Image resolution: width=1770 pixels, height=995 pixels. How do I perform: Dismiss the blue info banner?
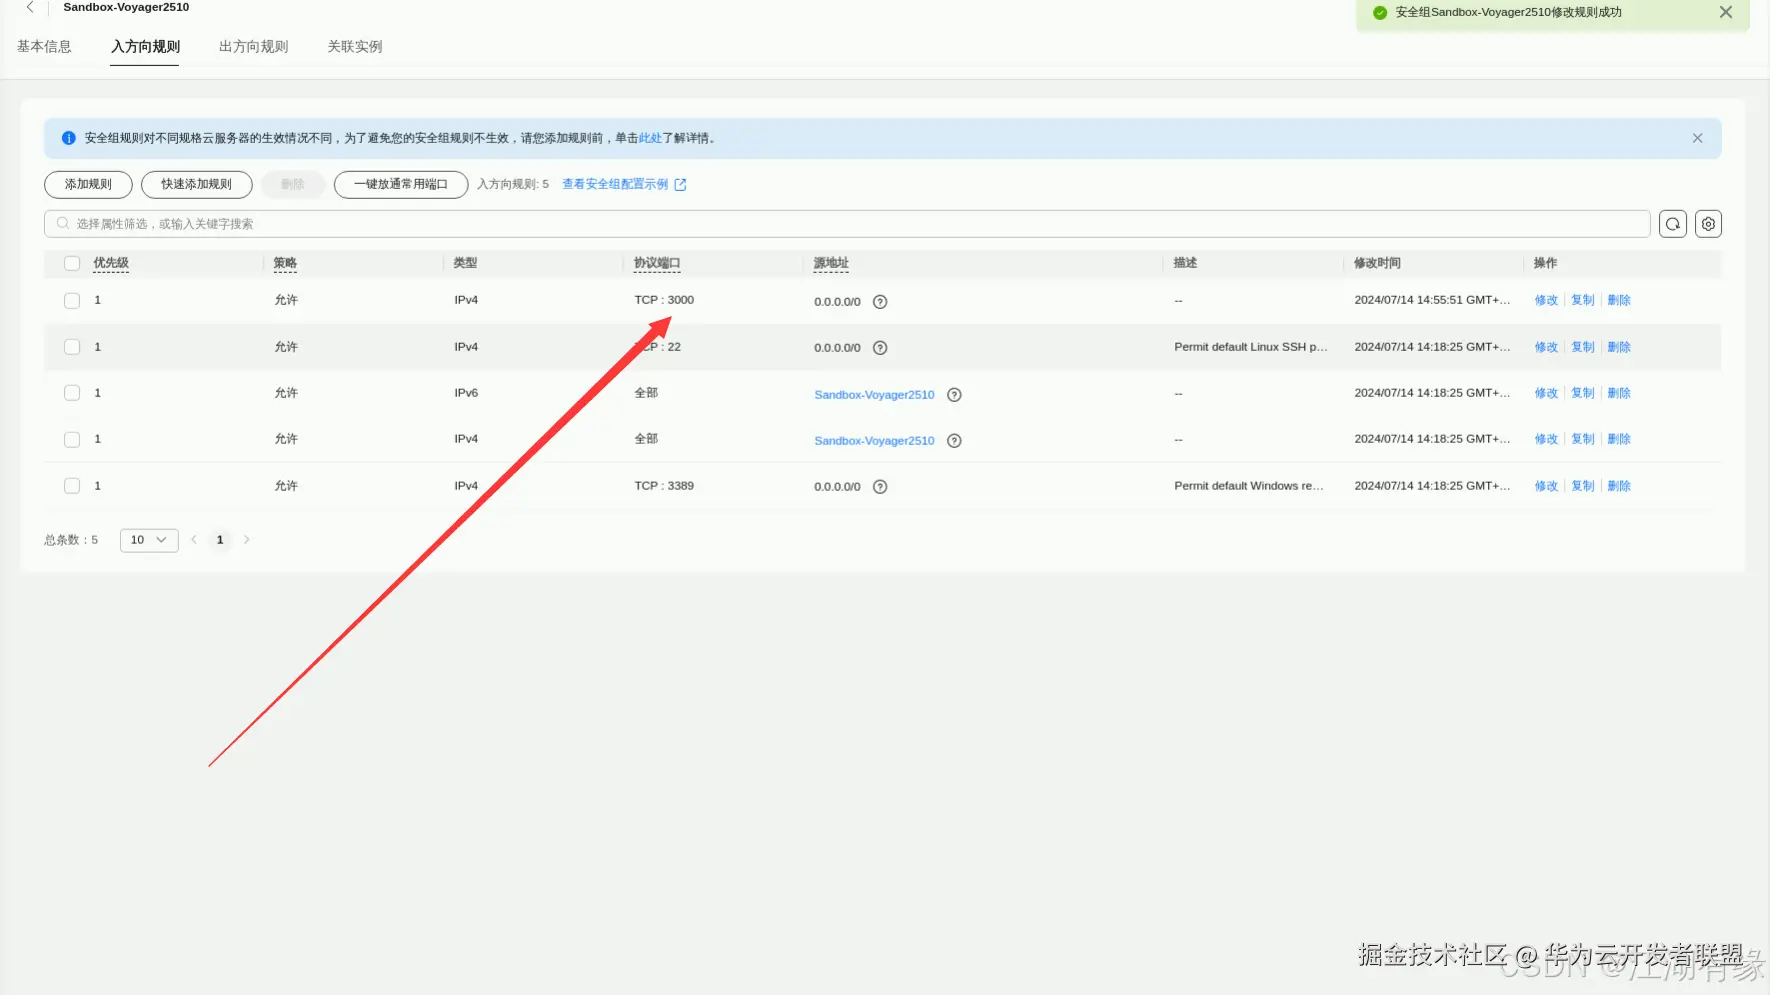click(x=1697, y=138)
